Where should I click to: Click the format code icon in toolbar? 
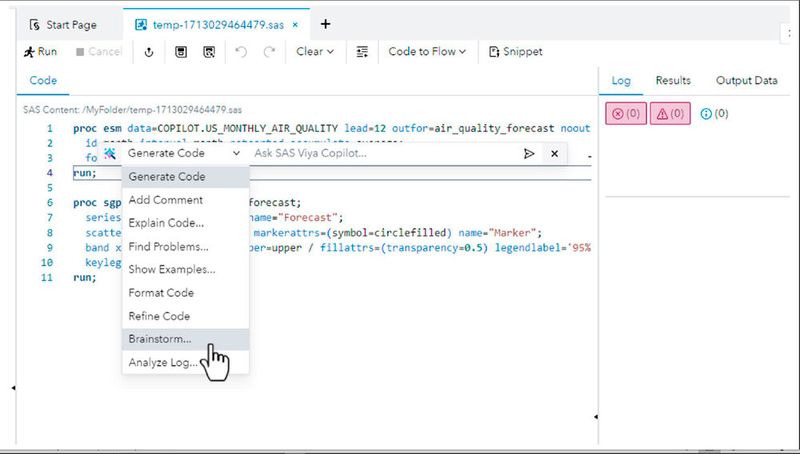(x=362, y=52)
